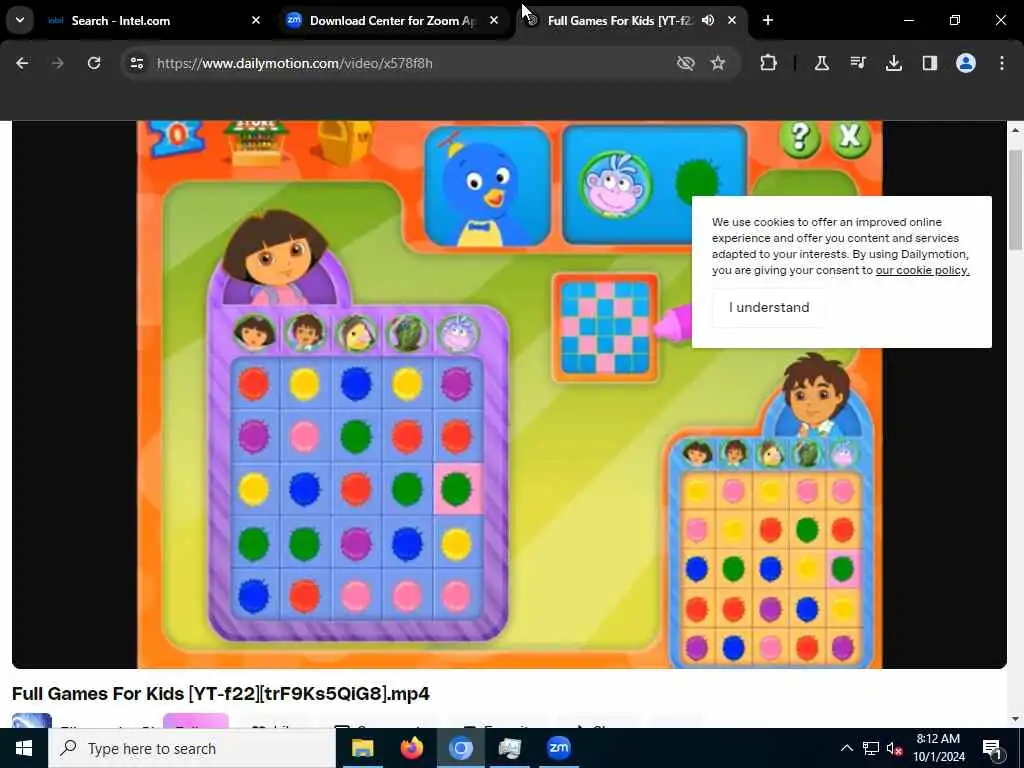Open the Zoom app in taskbar

[x=558, y=748]
